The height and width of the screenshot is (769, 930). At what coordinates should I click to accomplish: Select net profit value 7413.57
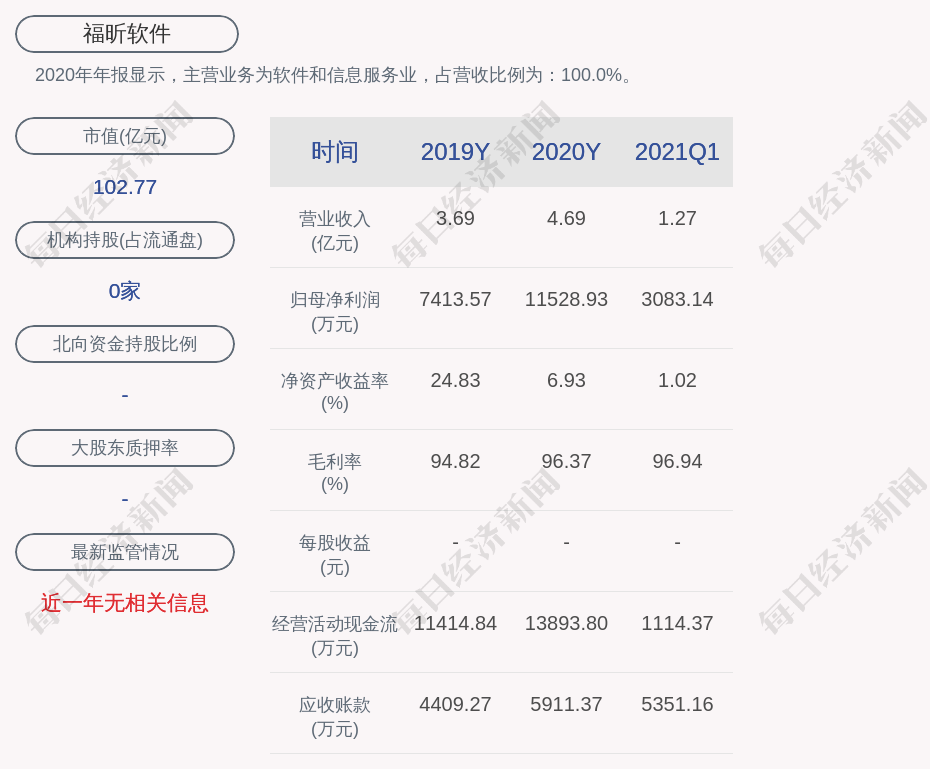coord(456,299)
